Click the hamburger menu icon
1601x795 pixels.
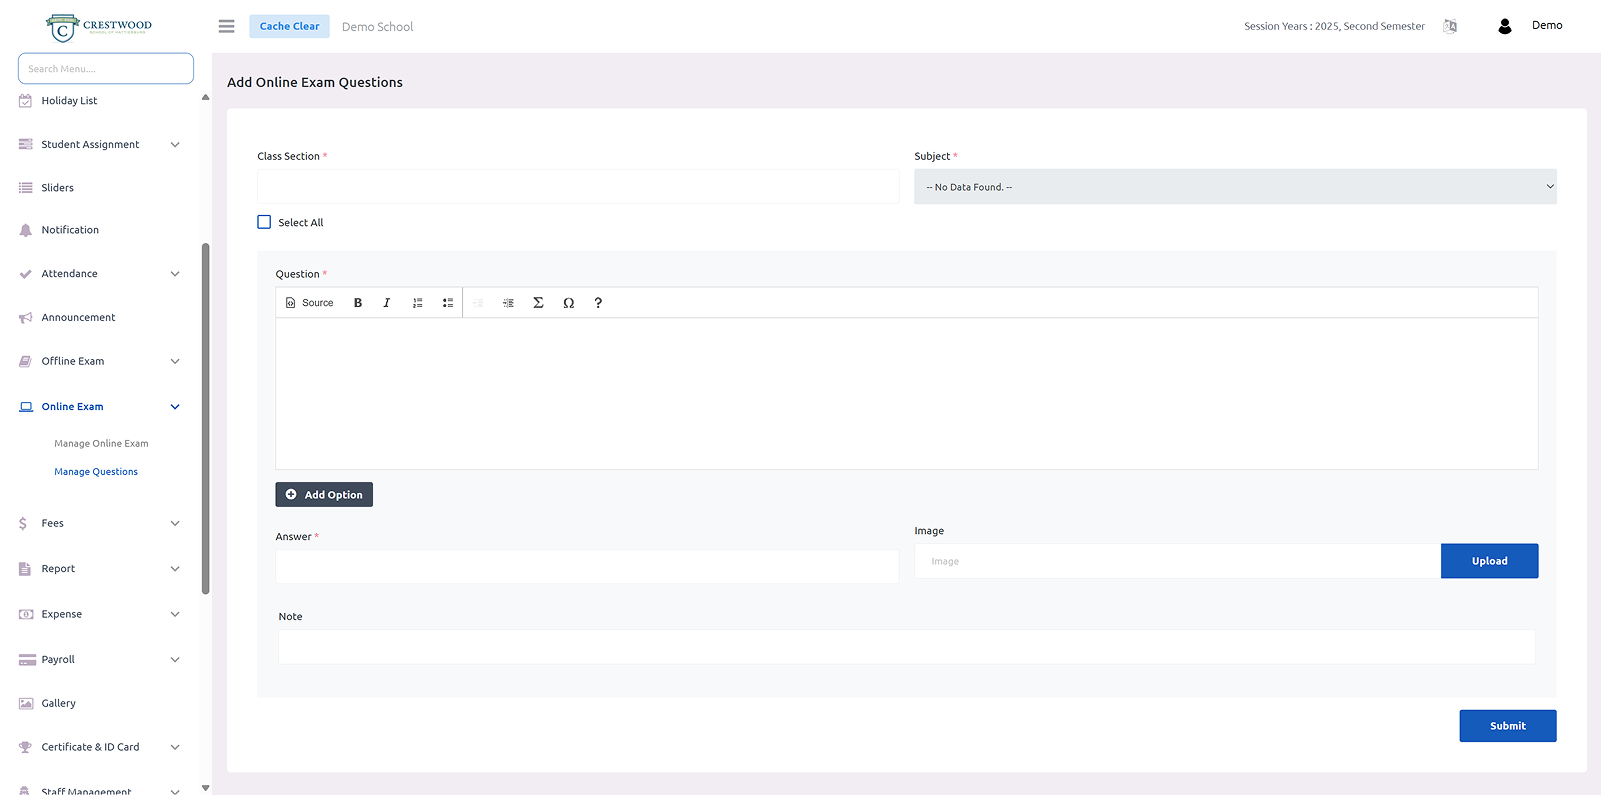[227, 26]
